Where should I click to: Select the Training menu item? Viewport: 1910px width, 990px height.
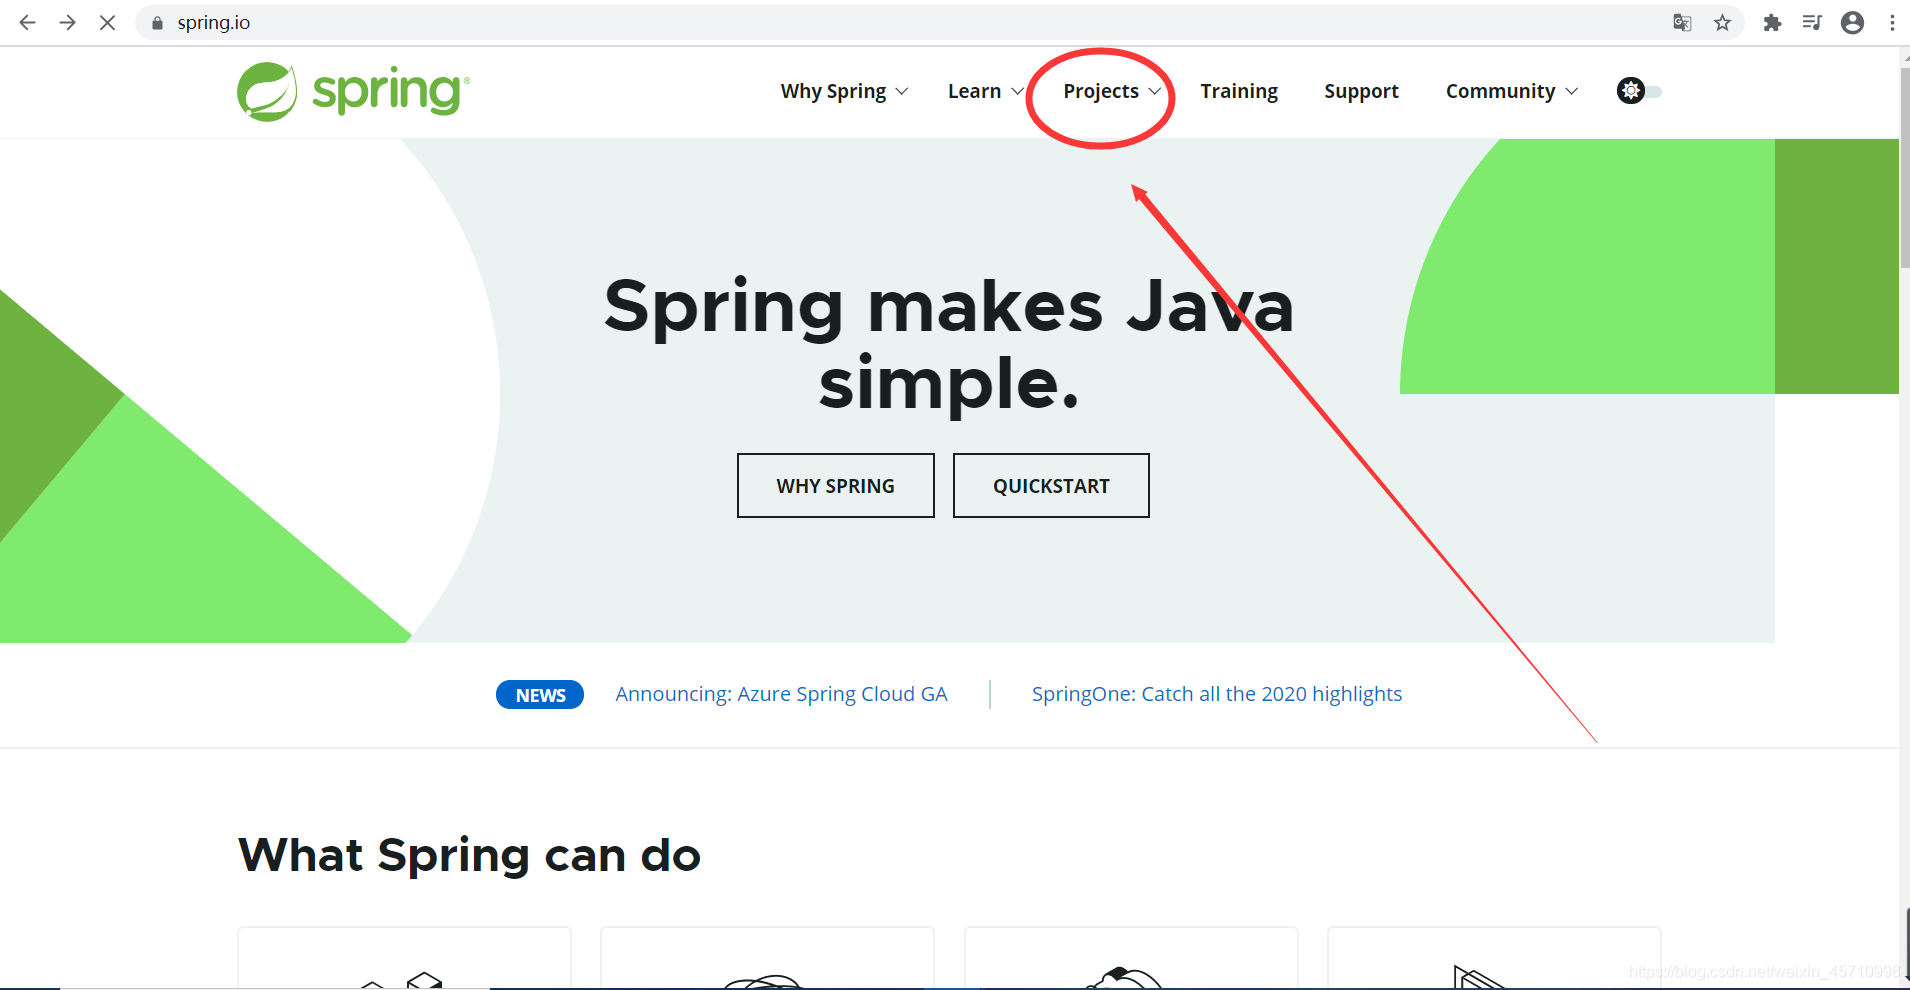click(1239, 91)
